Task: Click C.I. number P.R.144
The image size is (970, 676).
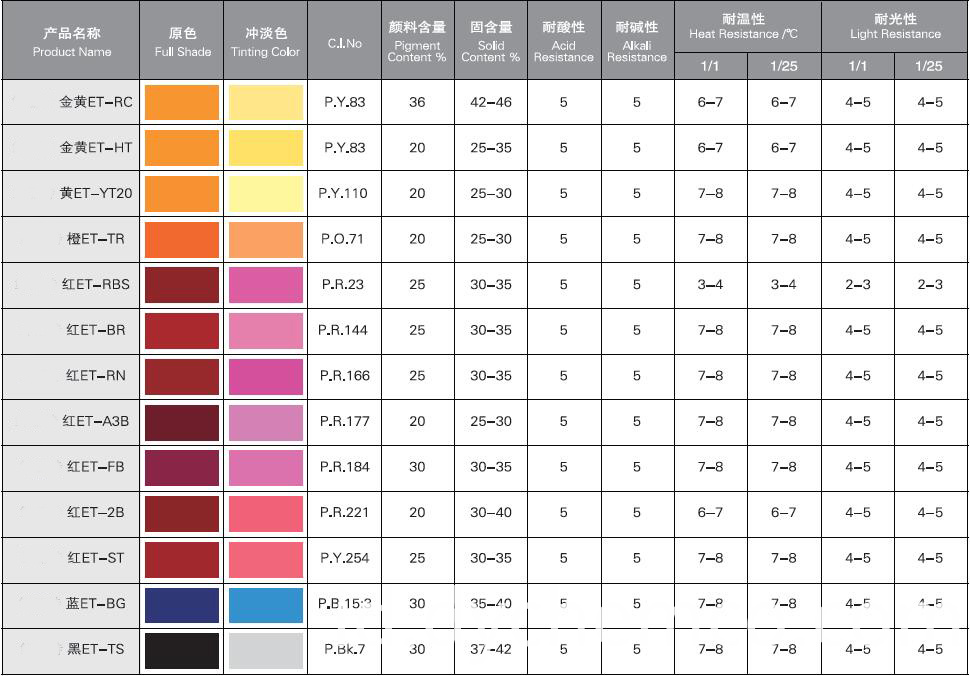Action: tap(343, 330)
